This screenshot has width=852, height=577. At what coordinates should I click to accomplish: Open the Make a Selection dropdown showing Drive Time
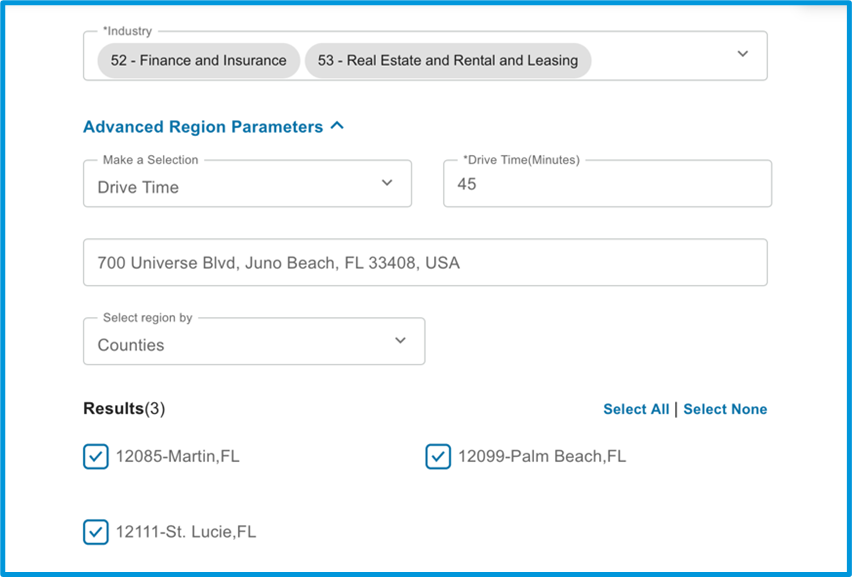[x=247, y=184]
